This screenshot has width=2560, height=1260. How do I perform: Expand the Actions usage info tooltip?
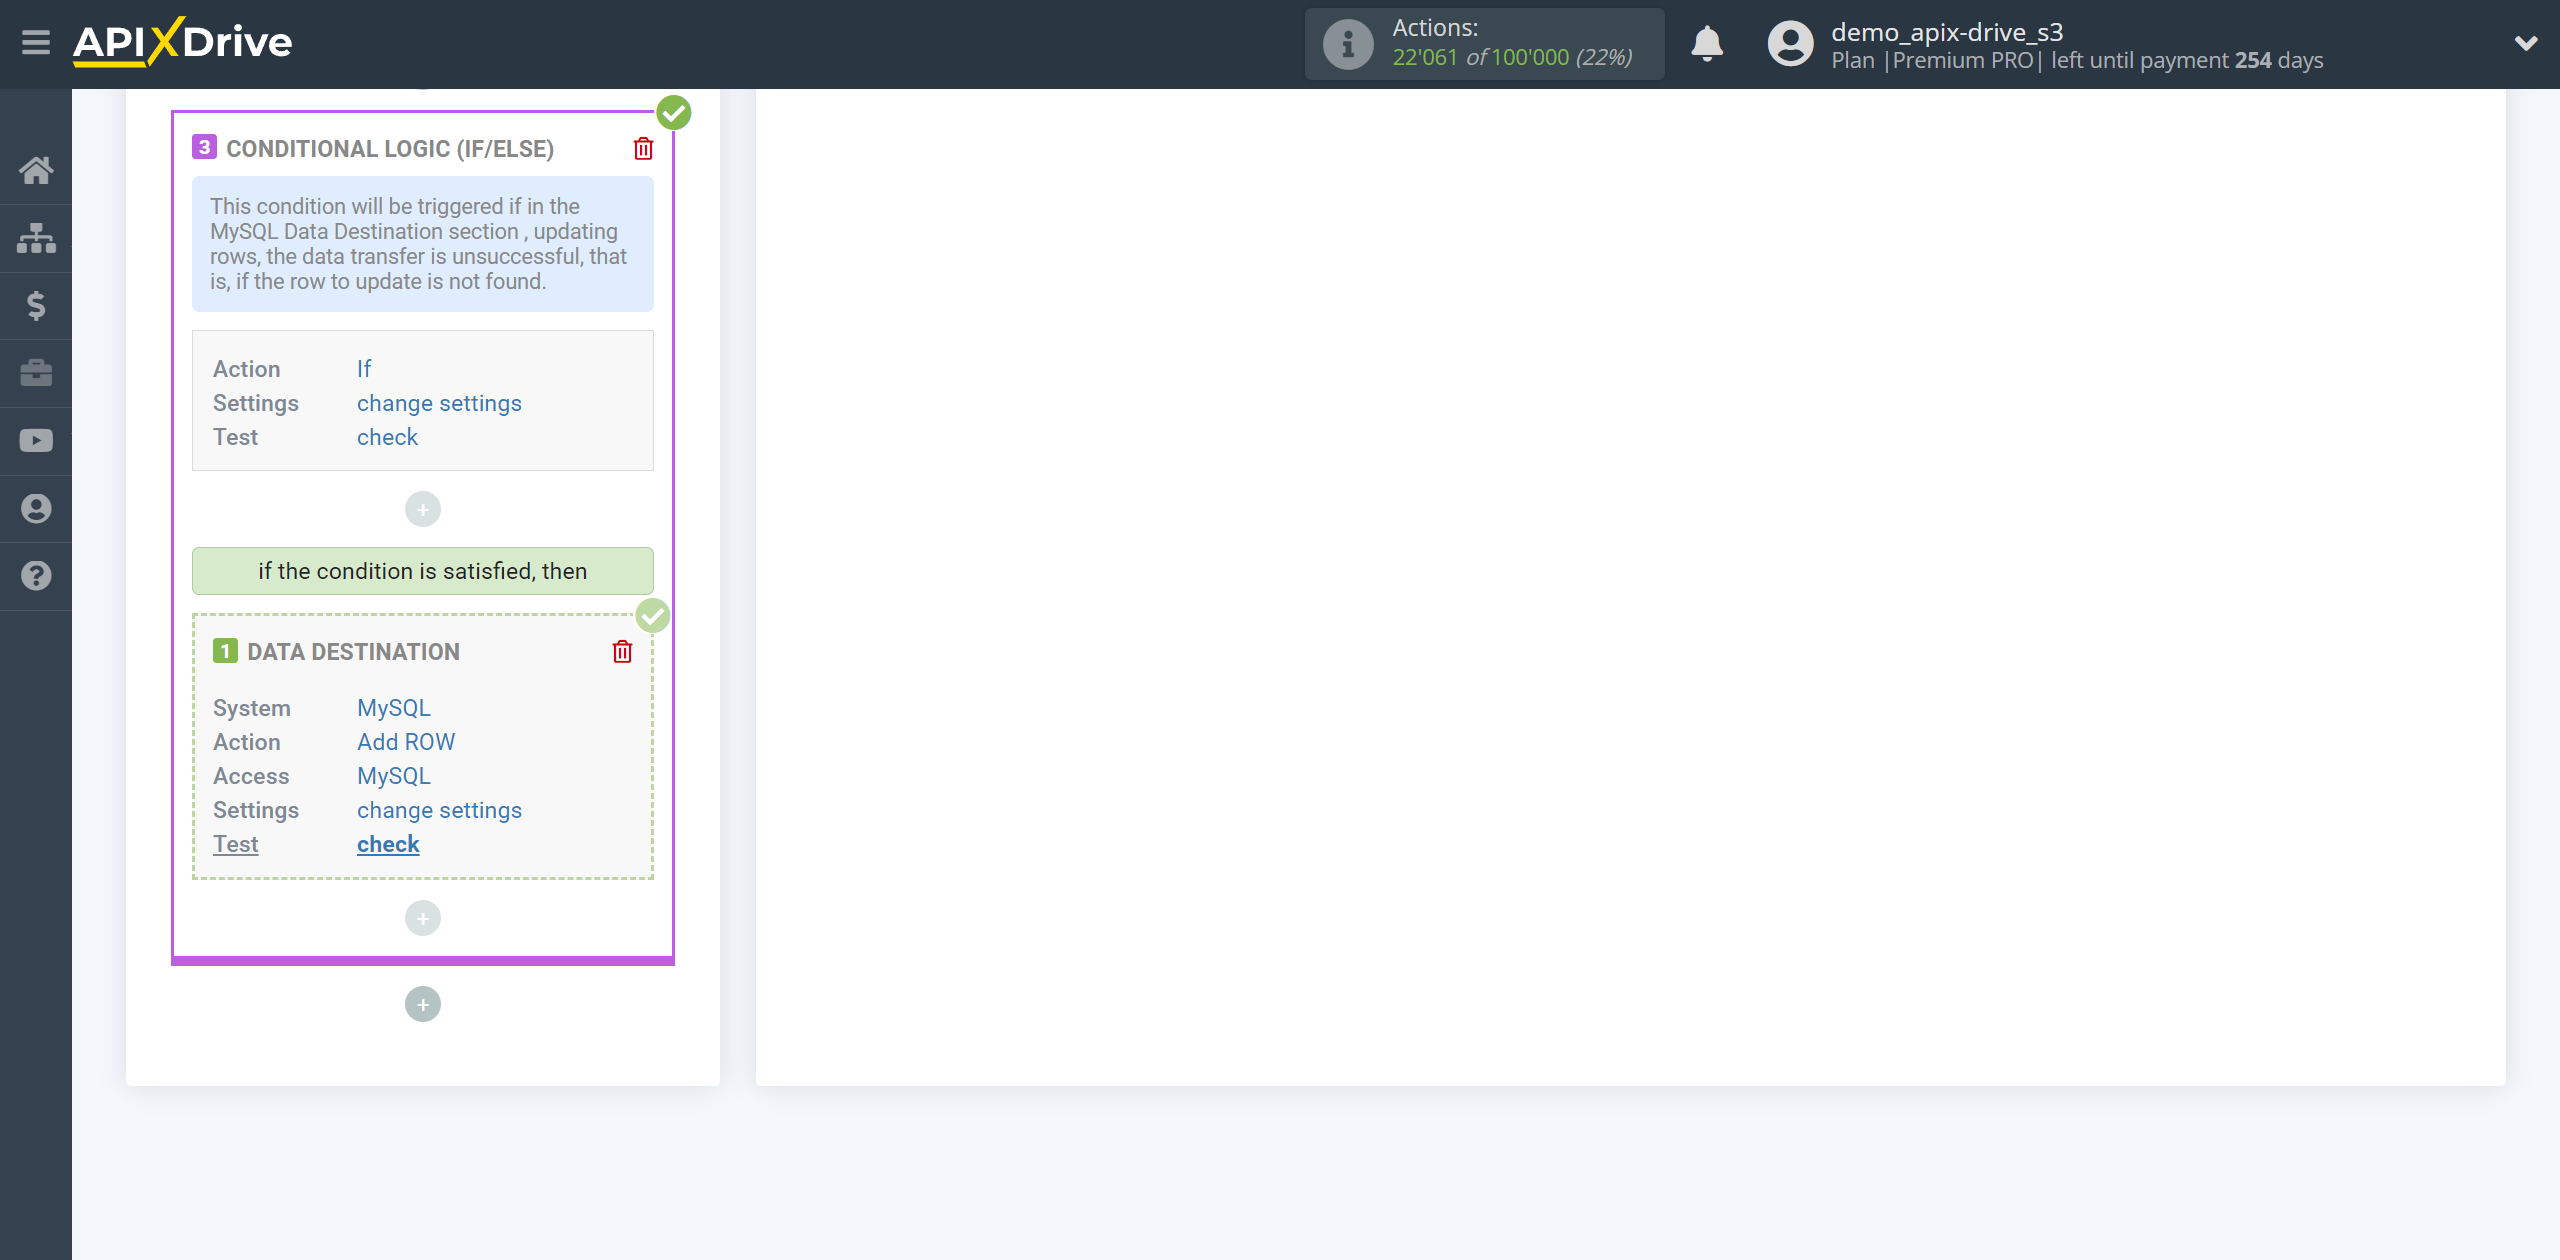click(x=1350, y=44)
